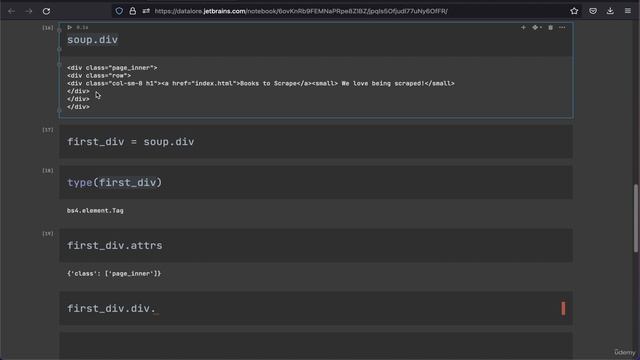640x360 pixels.
Task: Click the empty cell at the bottom
Action: click(x=316, y=346)
